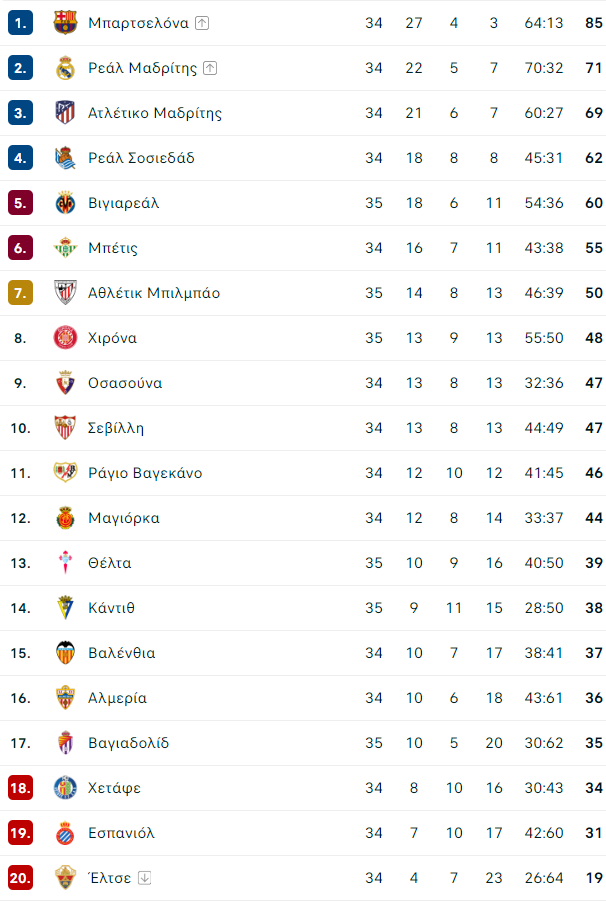Open the Μπέτις team page
This screenshot has width=606, height=905.
[x=113, y=248]
